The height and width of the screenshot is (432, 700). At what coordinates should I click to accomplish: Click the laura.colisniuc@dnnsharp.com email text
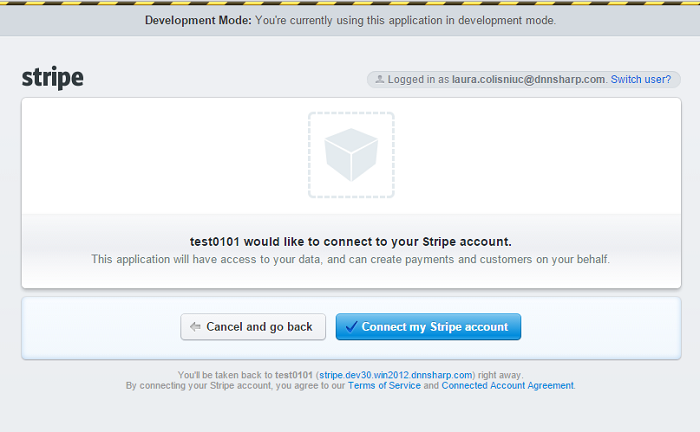529,79
